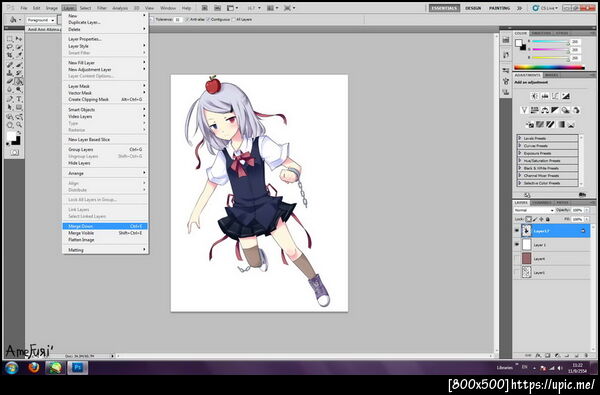Screen dimensions: 600x395
Task: Open the layer Opacity arrow
Action: coord(587,211)
